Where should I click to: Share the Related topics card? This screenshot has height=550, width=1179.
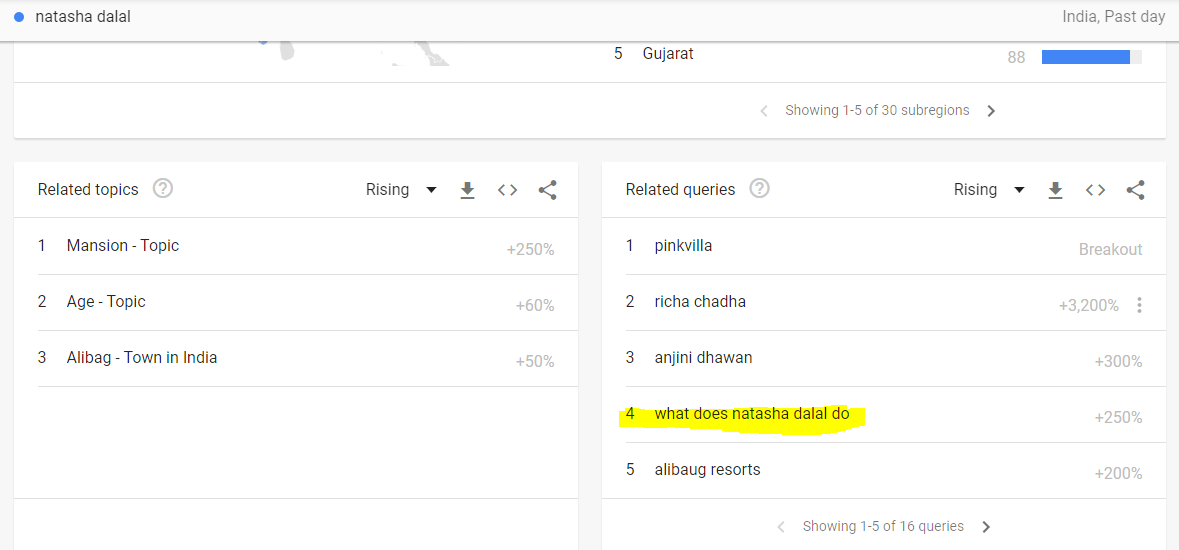tap(547, 190)
